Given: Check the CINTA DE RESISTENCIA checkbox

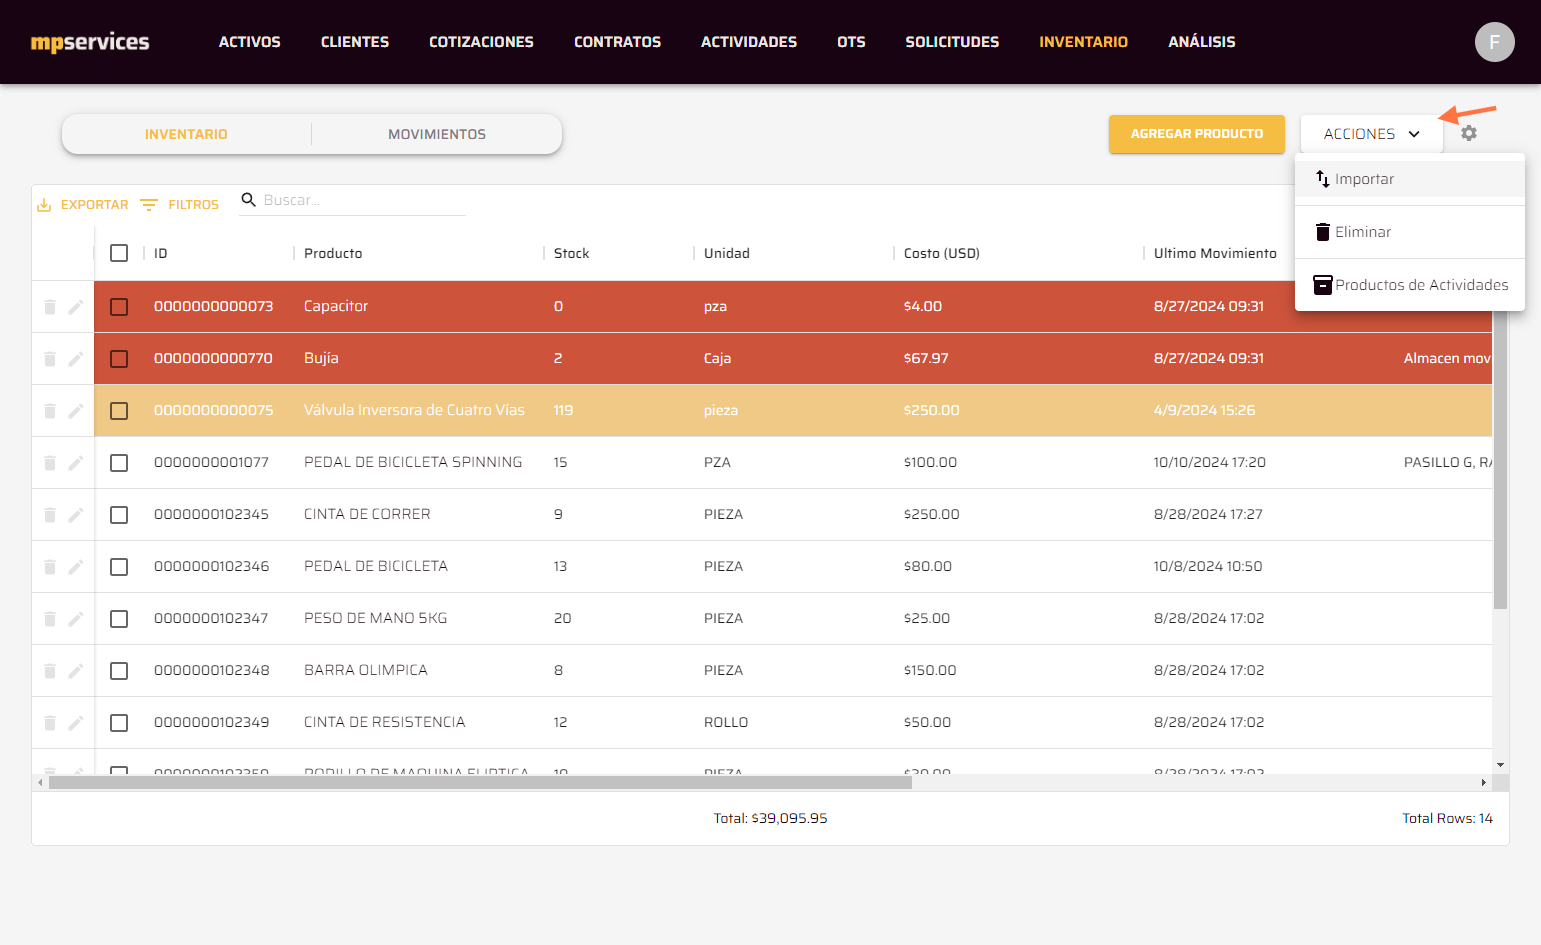Looking at the screenshot, I should [x=119, y=723].
